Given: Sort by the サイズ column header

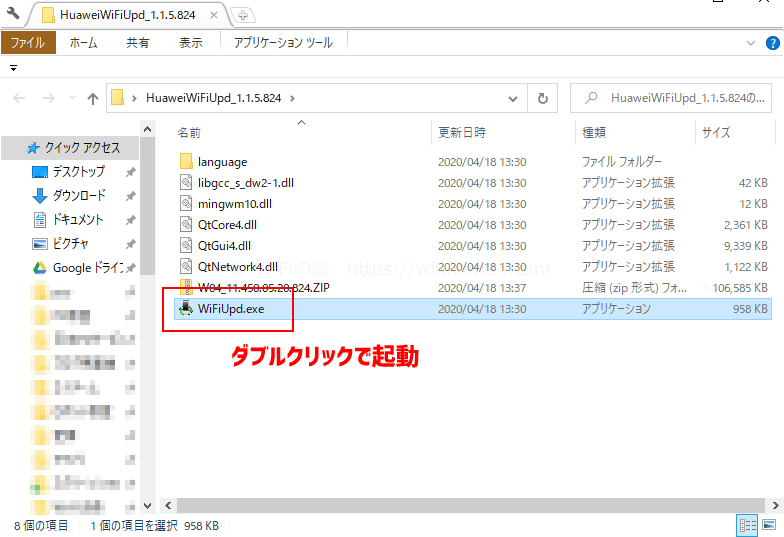Looking at the screenshot, I should [x=716, y=132].
